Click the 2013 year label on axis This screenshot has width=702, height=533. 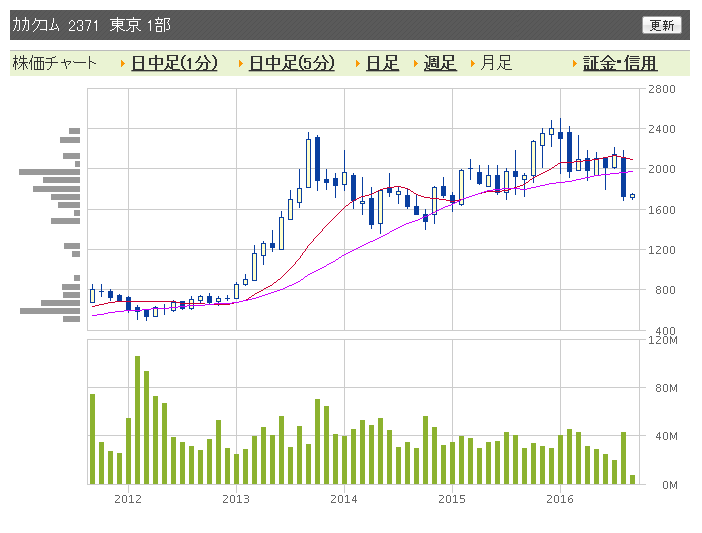tap(236, 499)
